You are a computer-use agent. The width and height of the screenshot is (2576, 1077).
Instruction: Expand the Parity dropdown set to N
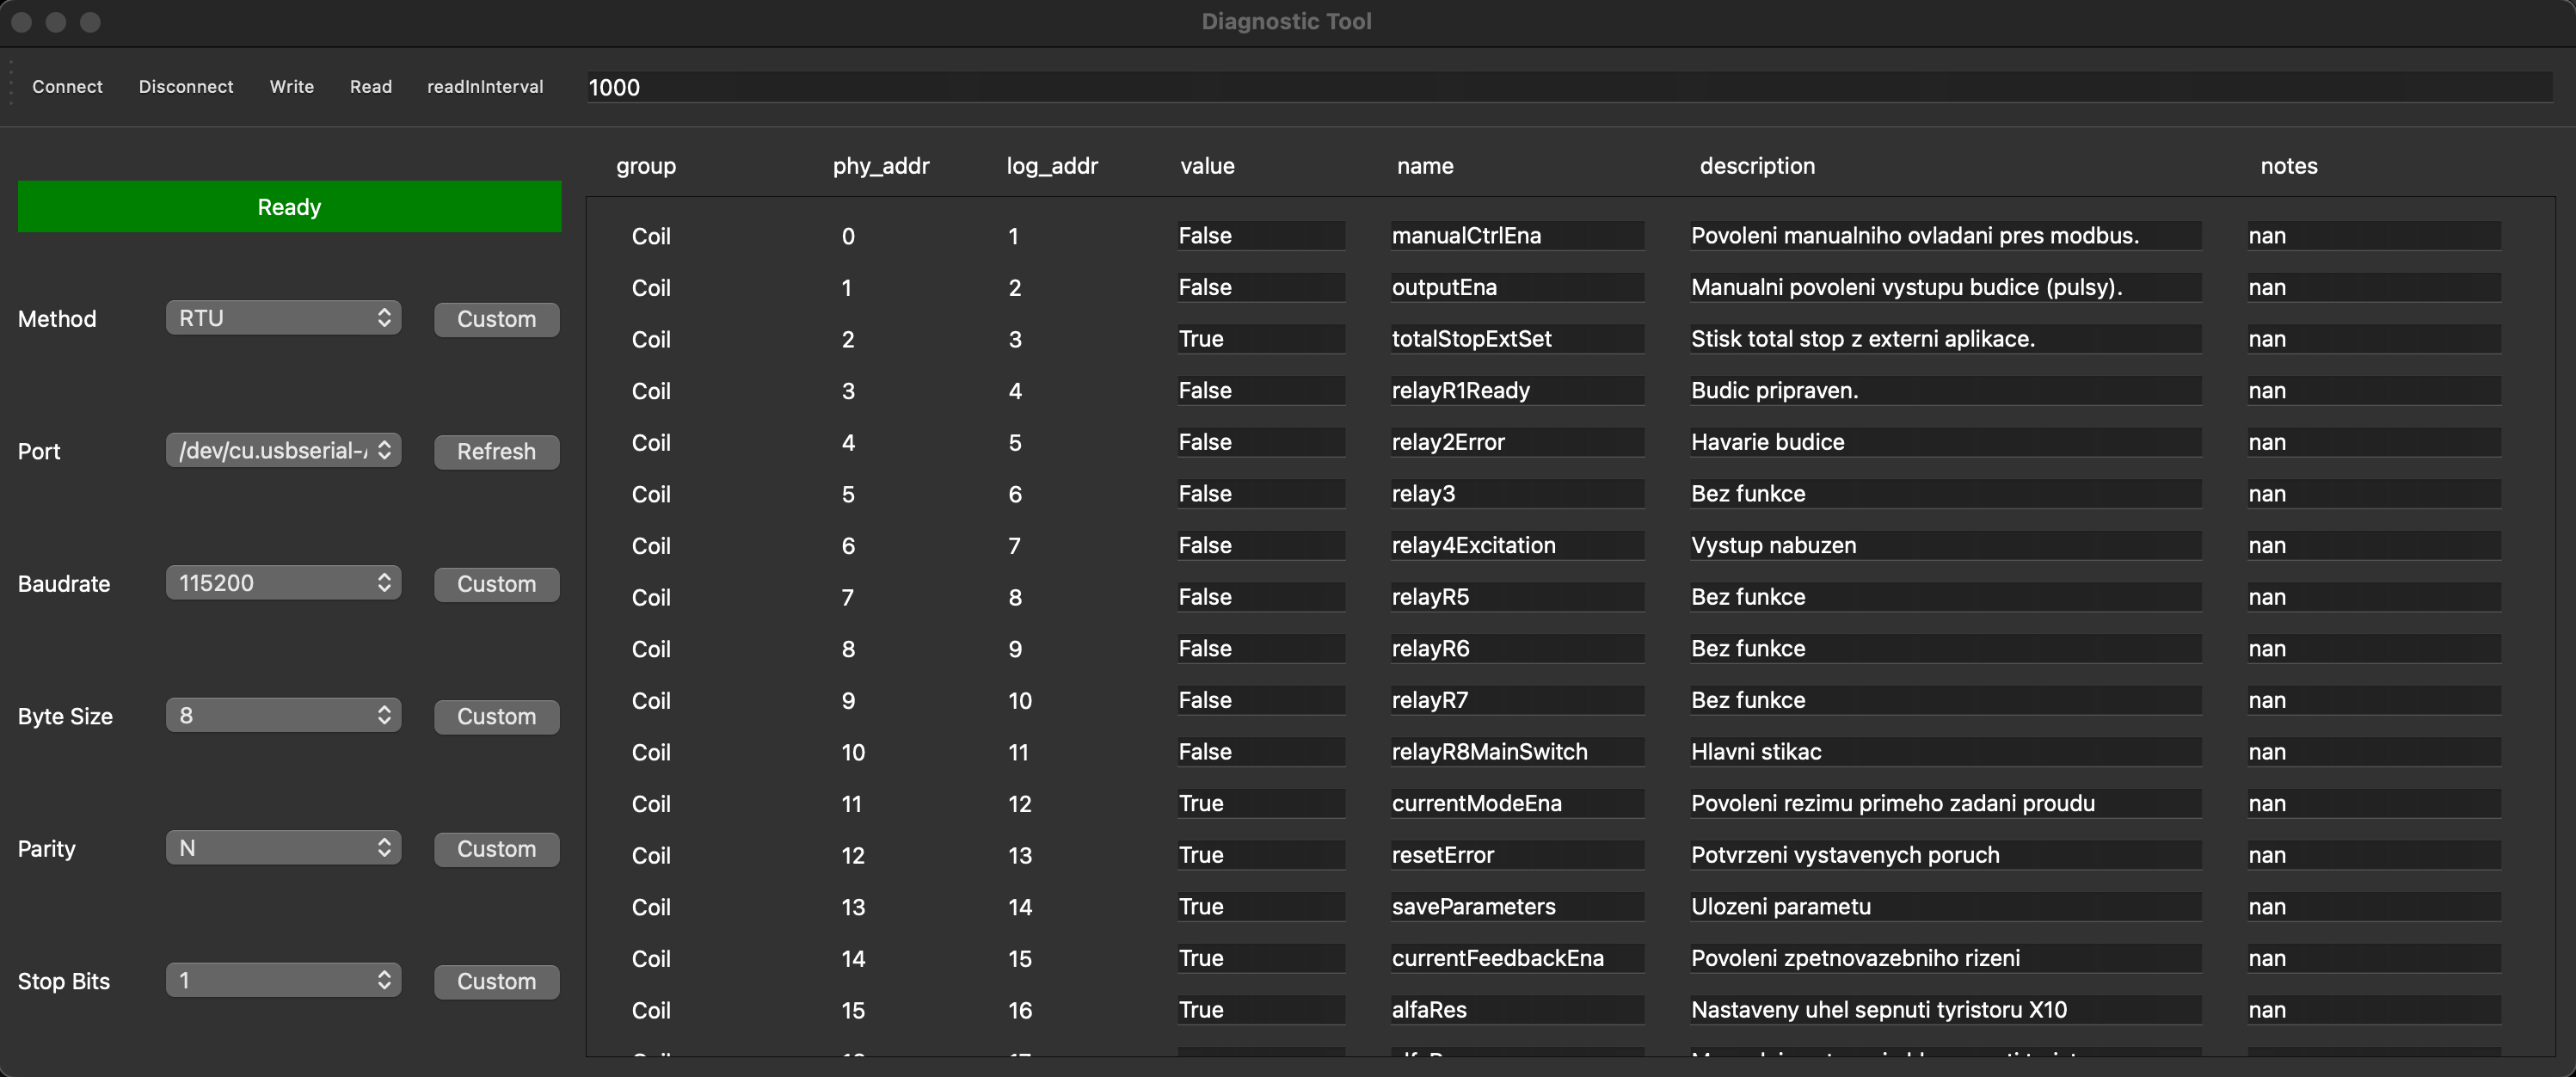(283, 848)
